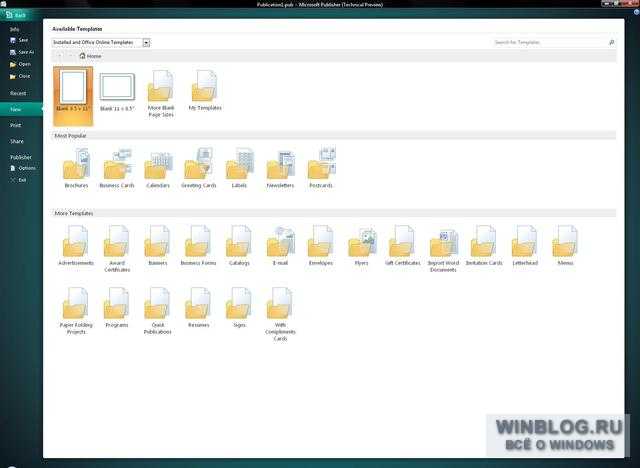
Task: Open the Calendars template folder
Action: [x=158, y=168]
